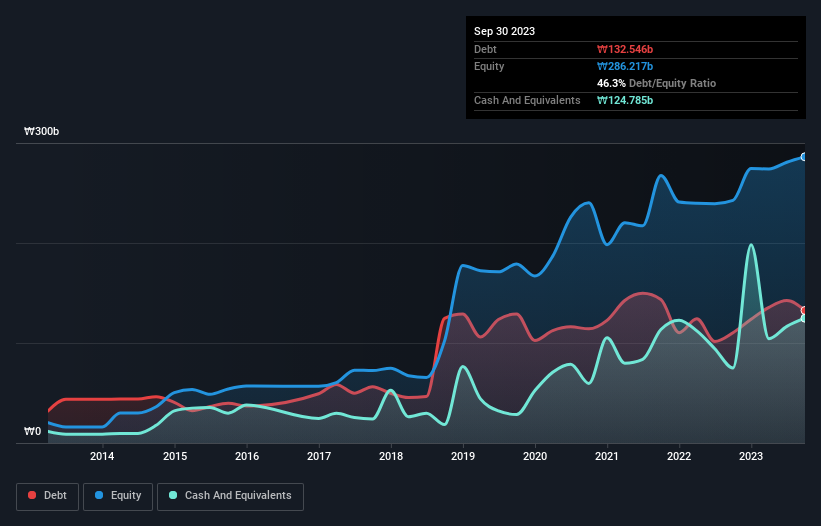The image size is (821, 526).
Task: Click the Equity row label in tooltip
Action: [489, 66]
